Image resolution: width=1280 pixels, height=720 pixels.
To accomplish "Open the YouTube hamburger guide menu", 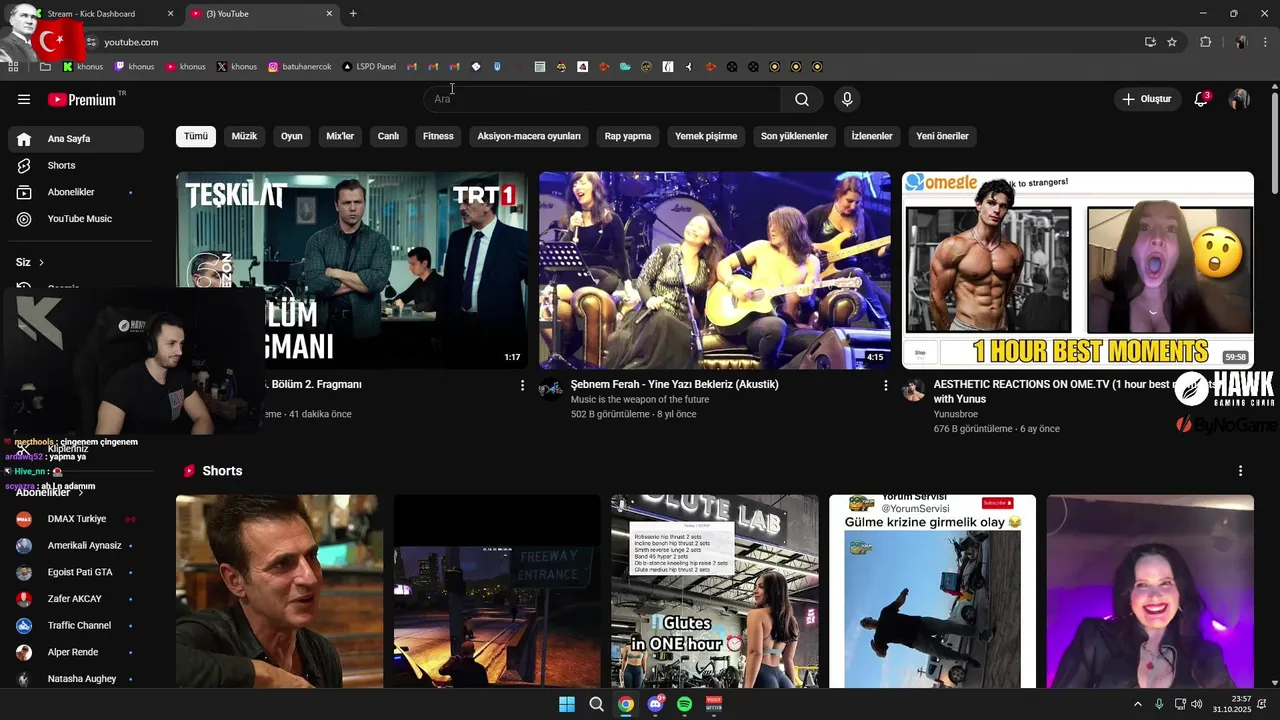I will pos(24,99).
